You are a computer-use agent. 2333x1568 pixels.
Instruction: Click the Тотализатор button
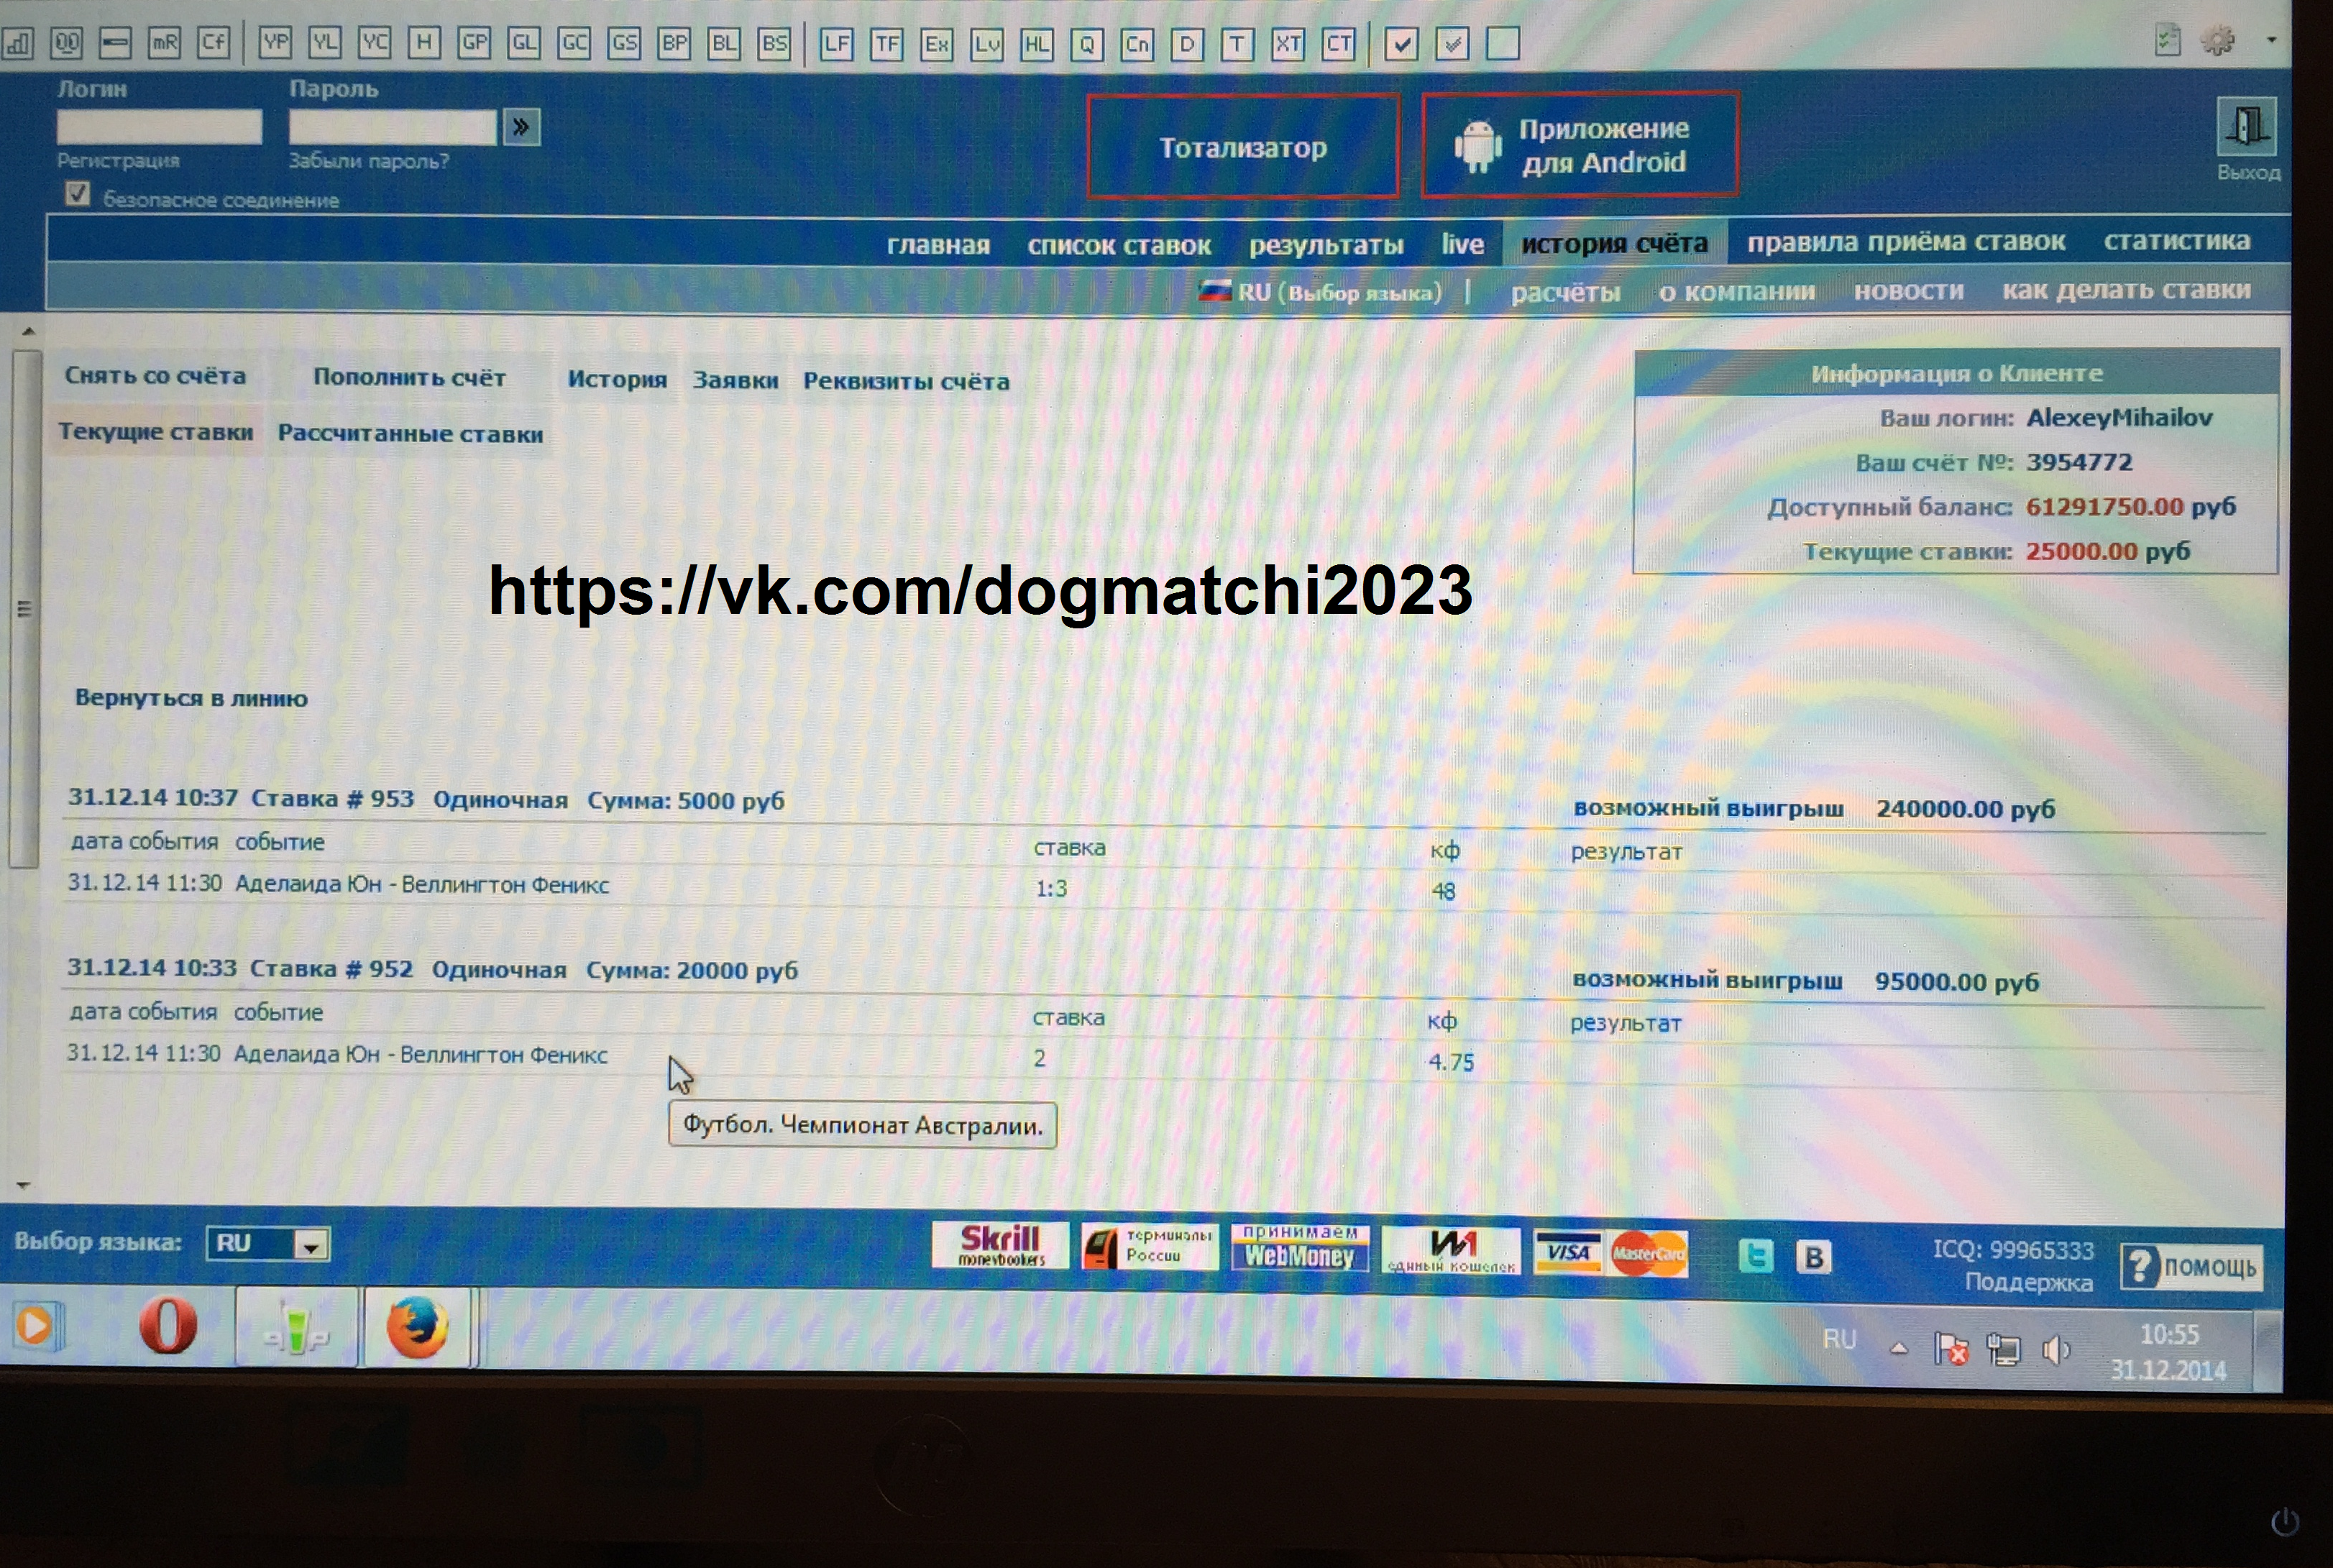(x=1242, y=148)
